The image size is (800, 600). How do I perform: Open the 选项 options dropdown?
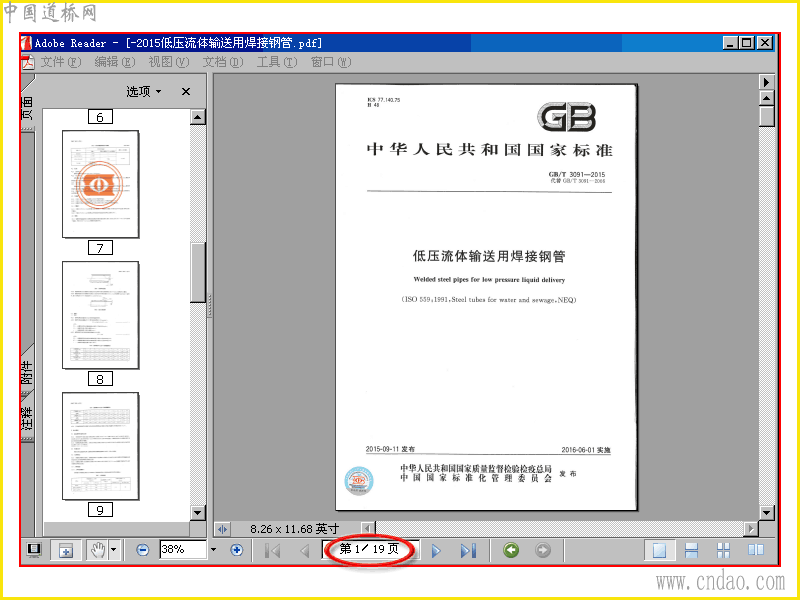point(144,91)
